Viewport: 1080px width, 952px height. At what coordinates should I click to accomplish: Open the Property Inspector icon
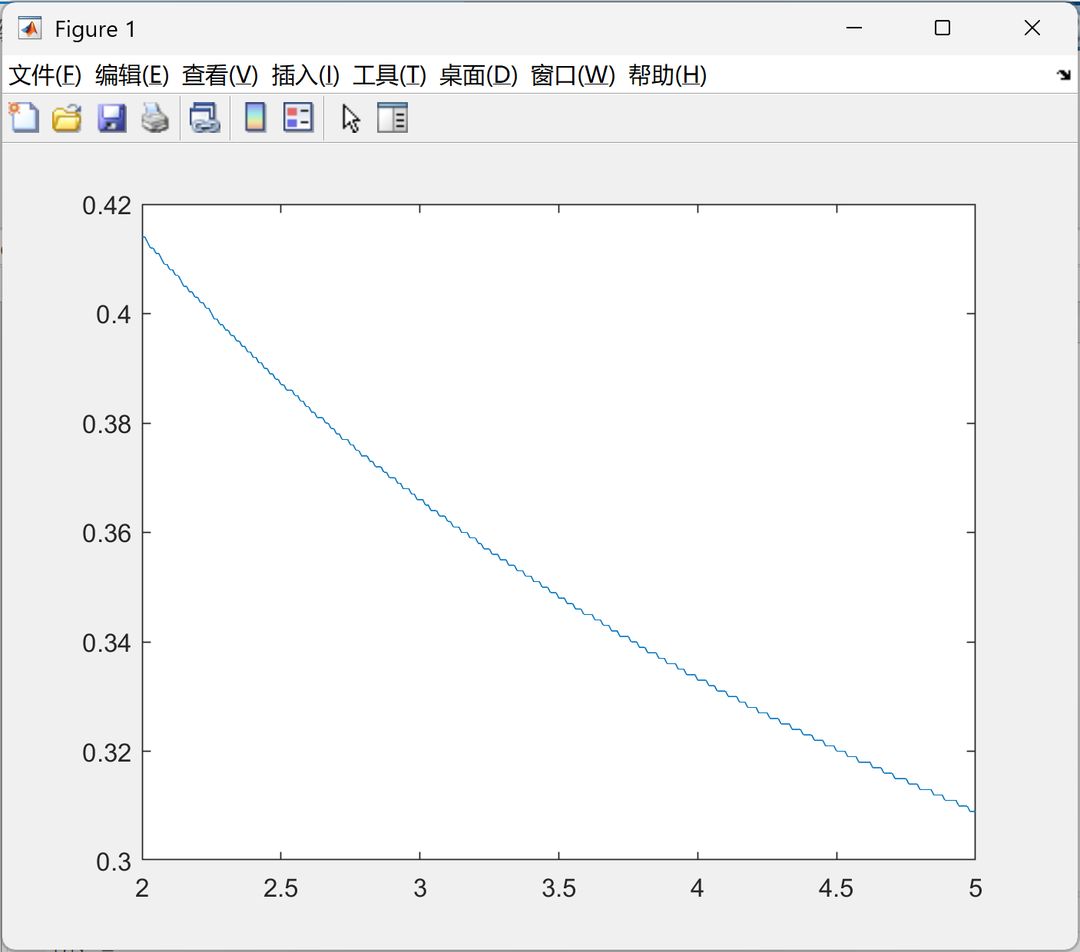(x=393, y=117)
